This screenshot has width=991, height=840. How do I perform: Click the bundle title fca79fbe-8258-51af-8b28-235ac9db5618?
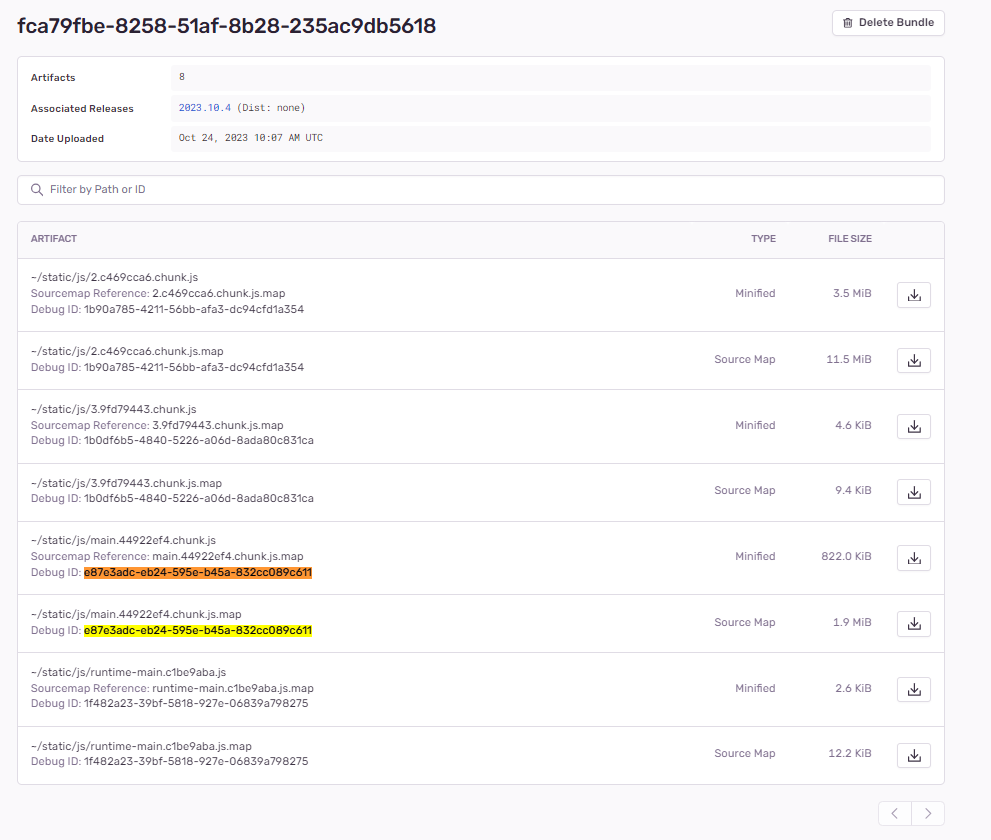pyautogui.click(x=225, y=26)
